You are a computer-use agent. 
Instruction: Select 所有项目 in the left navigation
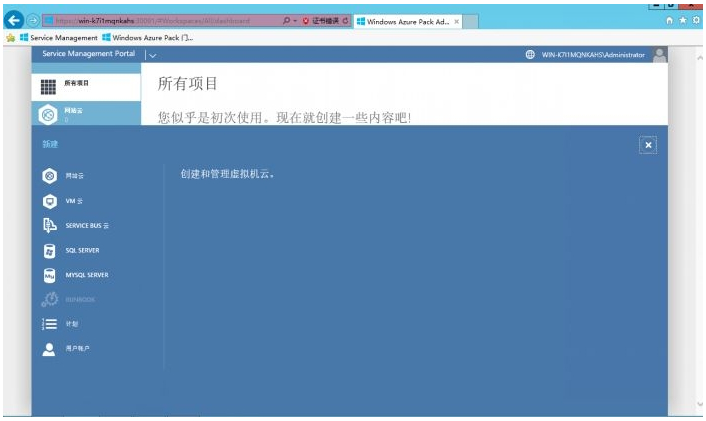coord(86,87)
